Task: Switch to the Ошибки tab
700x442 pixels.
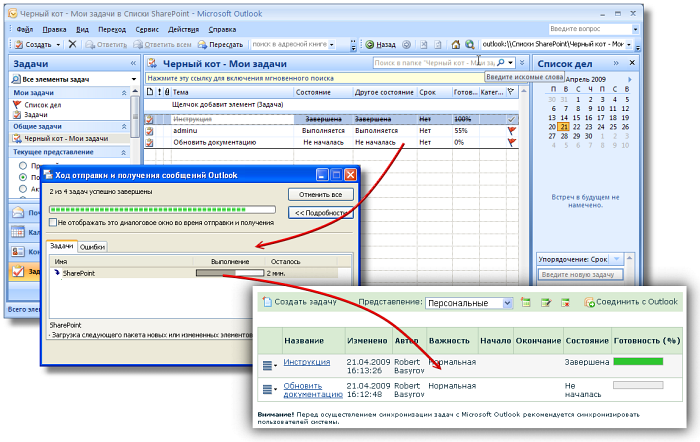Action: pyautogui.click(x=93, y=247)
